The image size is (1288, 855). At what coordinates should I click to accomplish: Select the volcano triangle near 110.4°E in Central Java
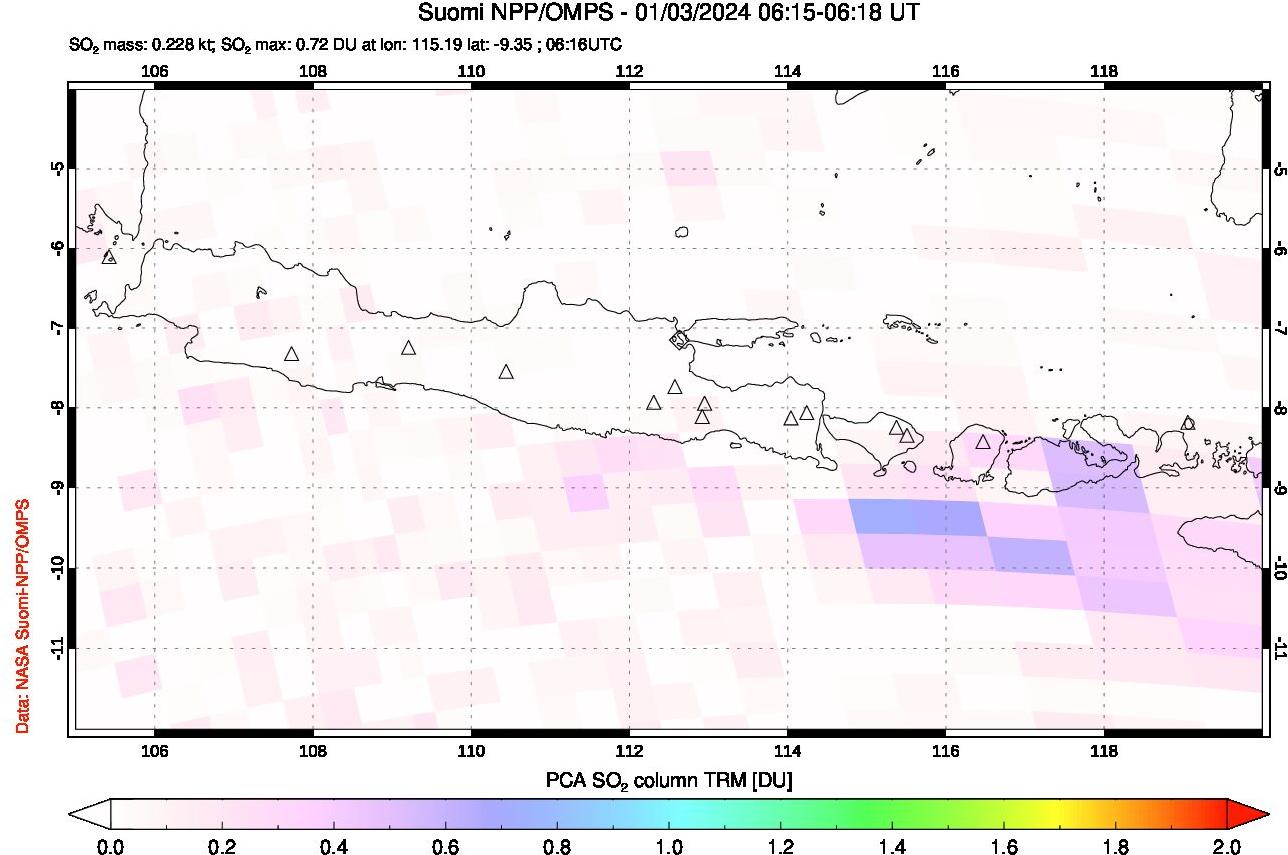point(506,372)
